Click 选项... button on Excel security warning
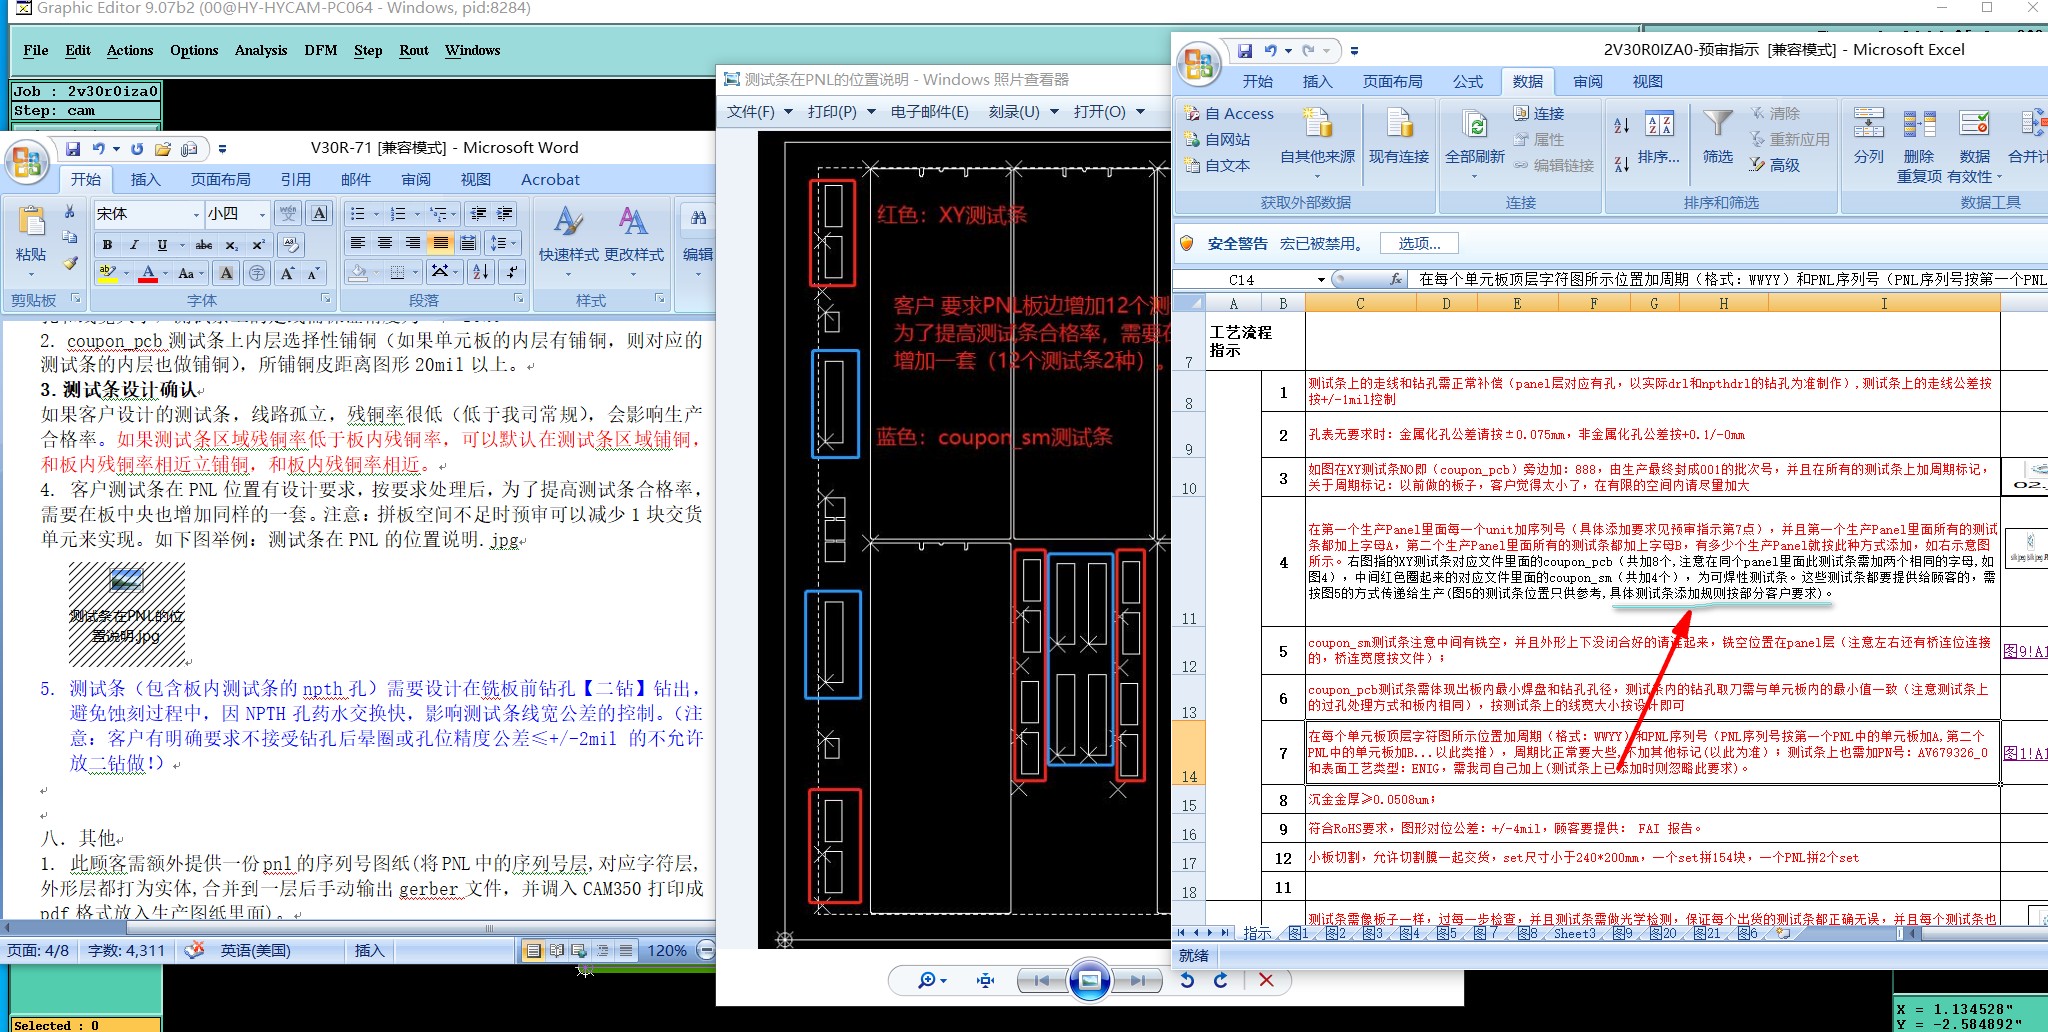2048x1032 pixels. [1419, 243]
